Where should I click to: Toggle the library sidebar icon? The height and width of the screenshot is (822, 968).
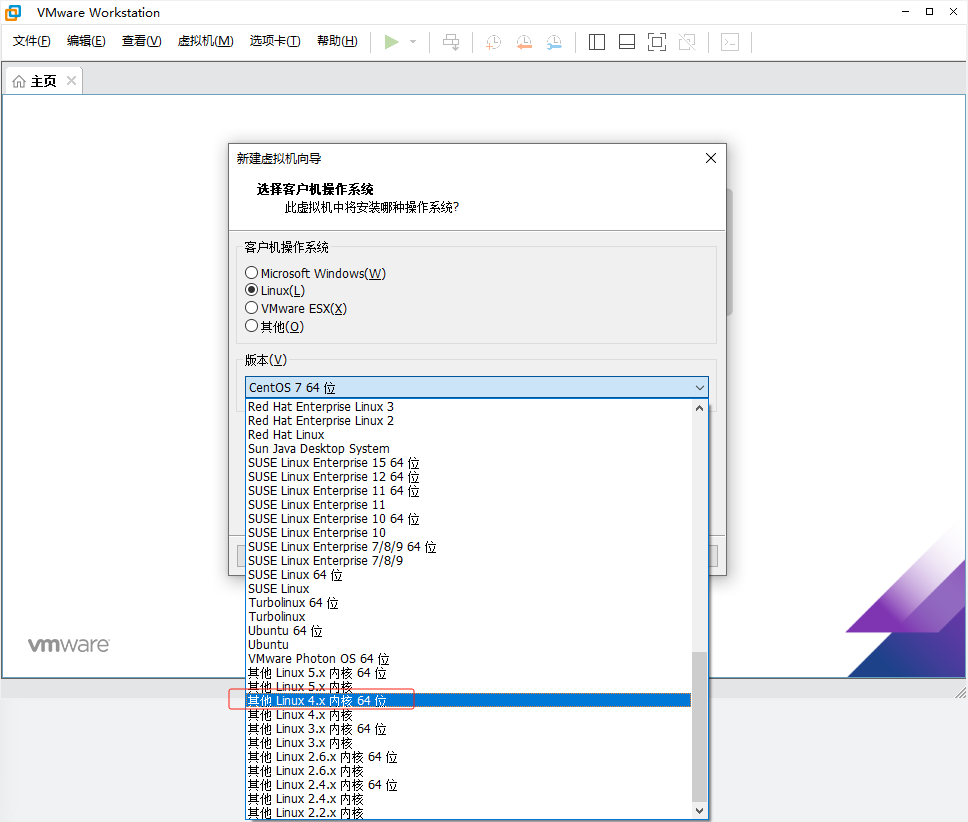(x=596, y=42)
